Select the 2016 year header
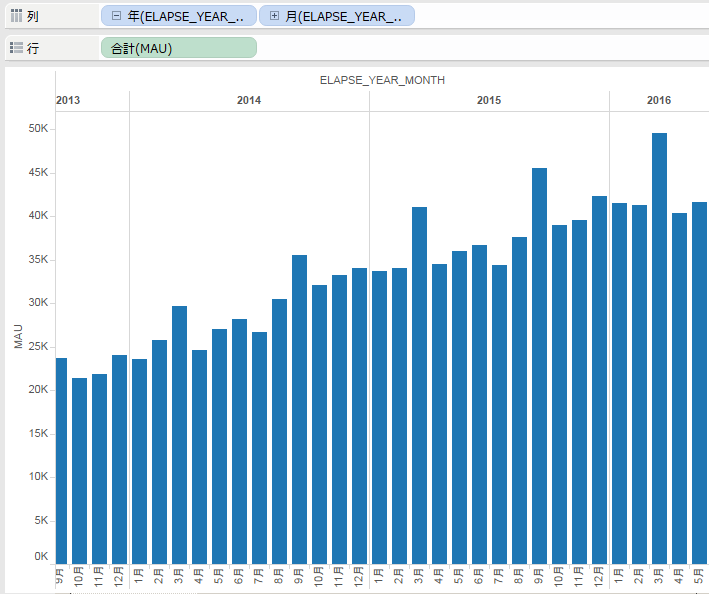Viewport: 709px width, 594px height. 659,100
